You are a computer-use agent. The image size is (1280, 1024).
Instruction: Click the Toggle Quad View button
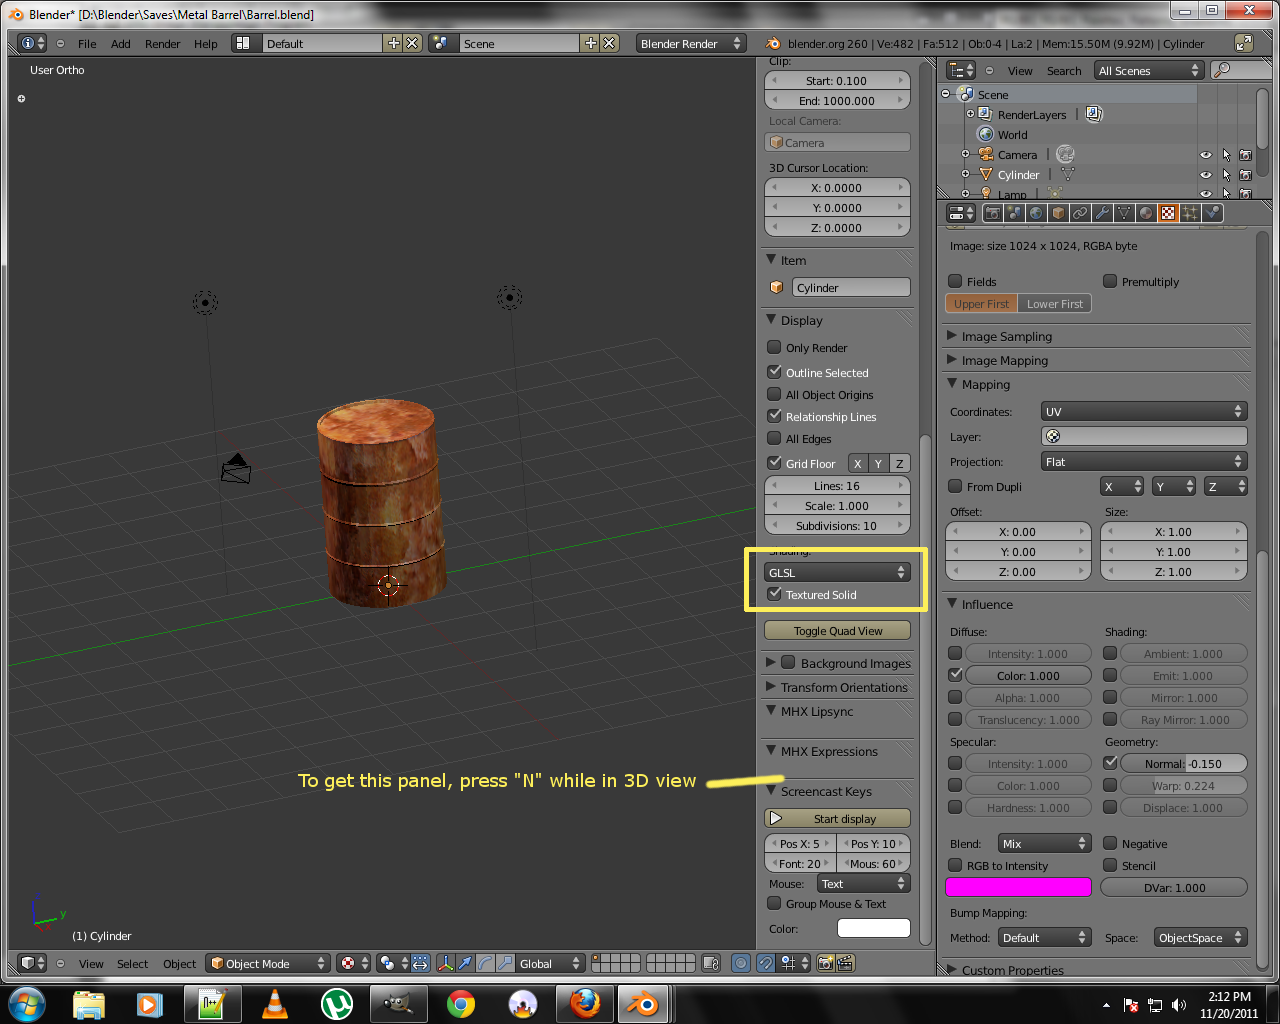click(837, 631)
